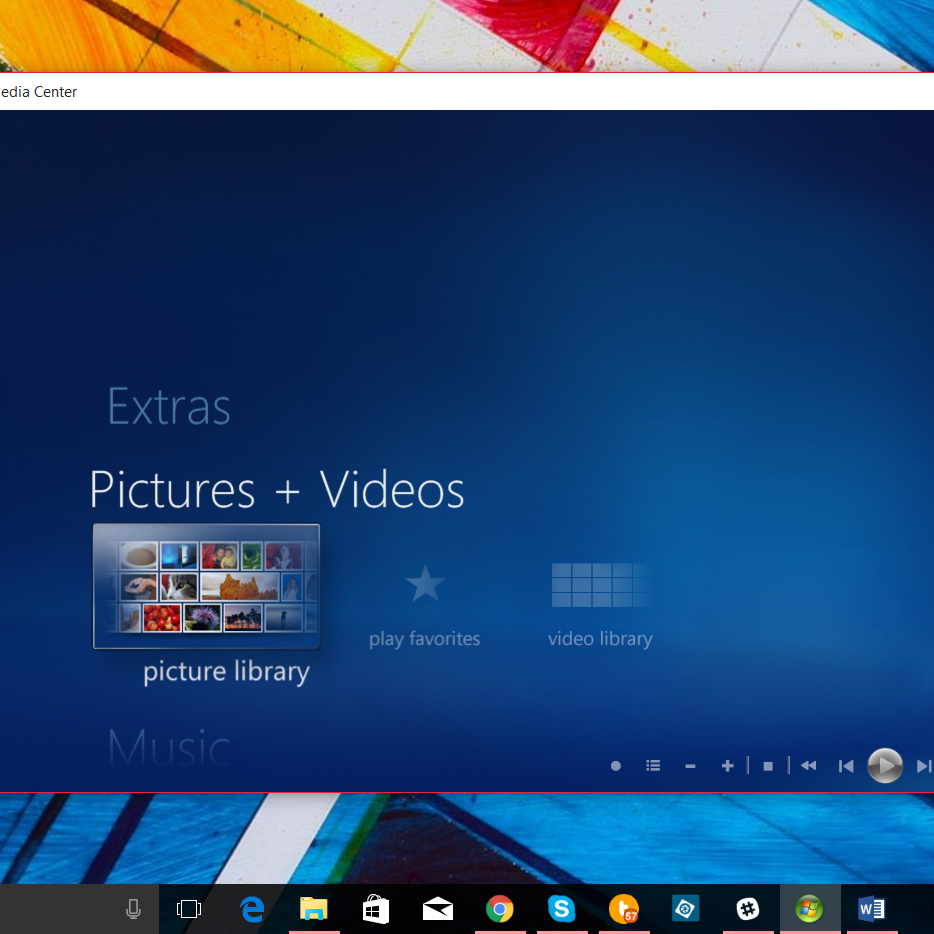The image size is (934, 934).
Task: Launch Microsoft Edge from the taskbar
Action: 252,910
